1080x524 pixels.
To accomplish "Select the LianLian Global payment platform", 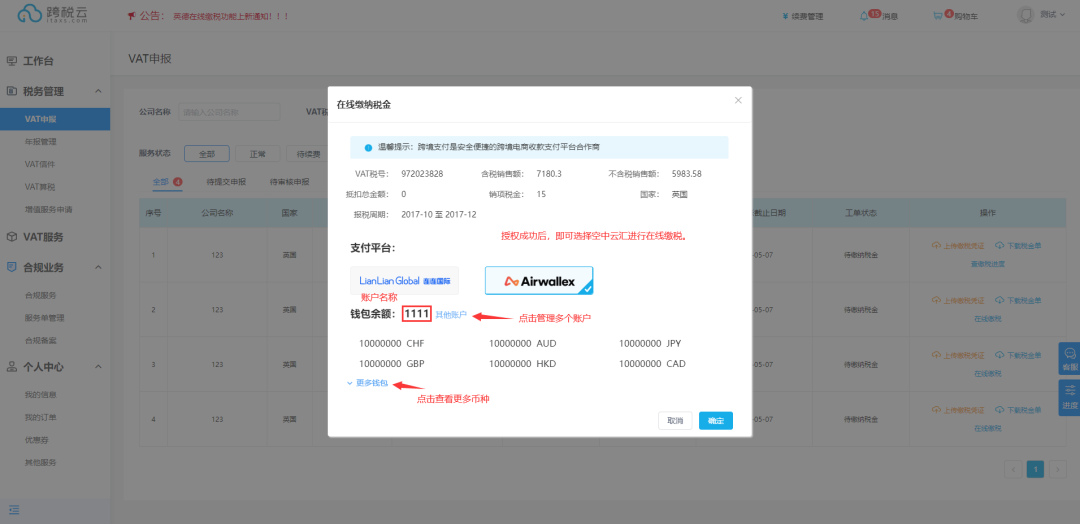I will point(404,281).
